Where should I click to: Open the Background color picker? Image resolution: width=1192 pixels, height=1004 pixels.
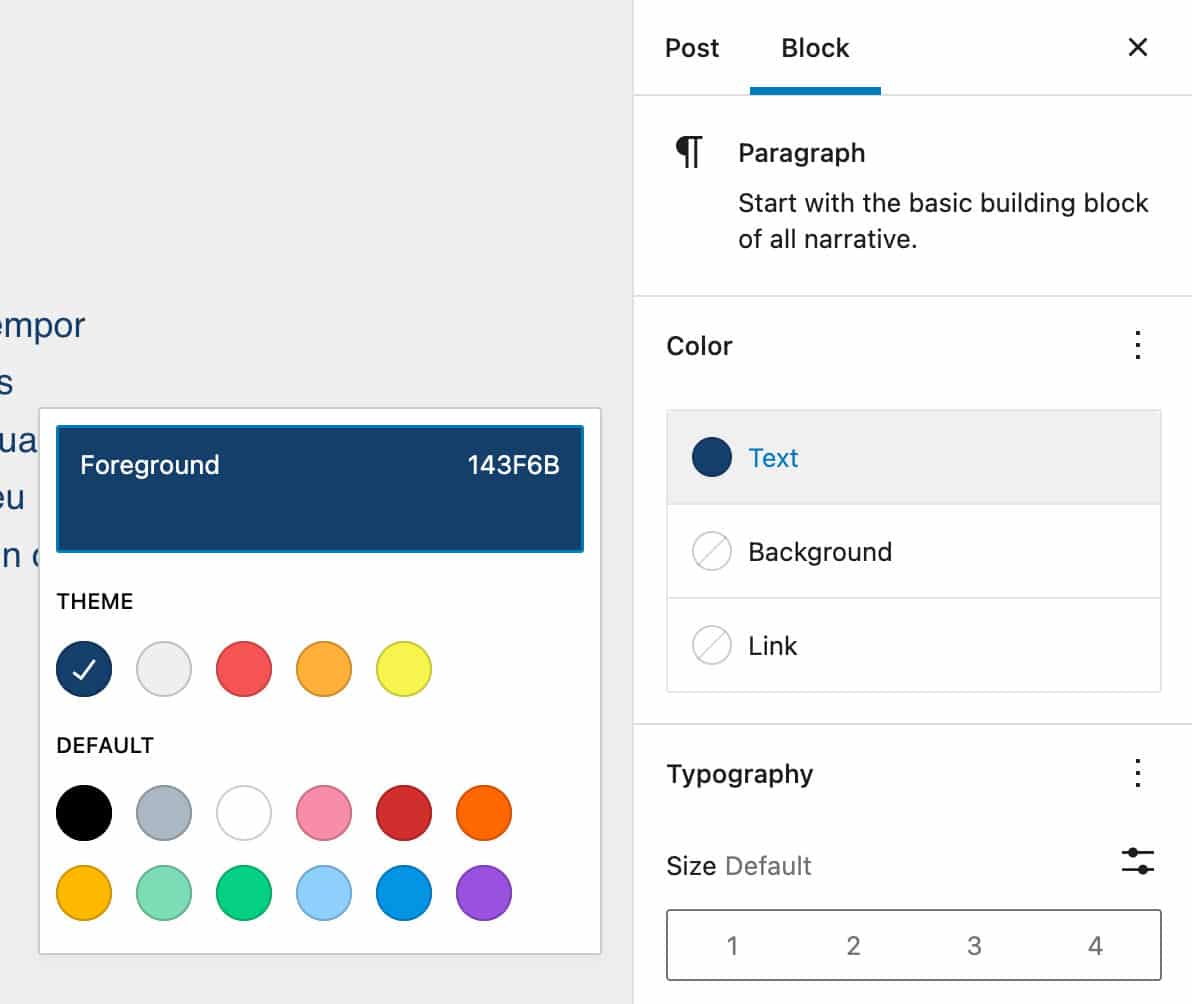click(x=820, y=551)
